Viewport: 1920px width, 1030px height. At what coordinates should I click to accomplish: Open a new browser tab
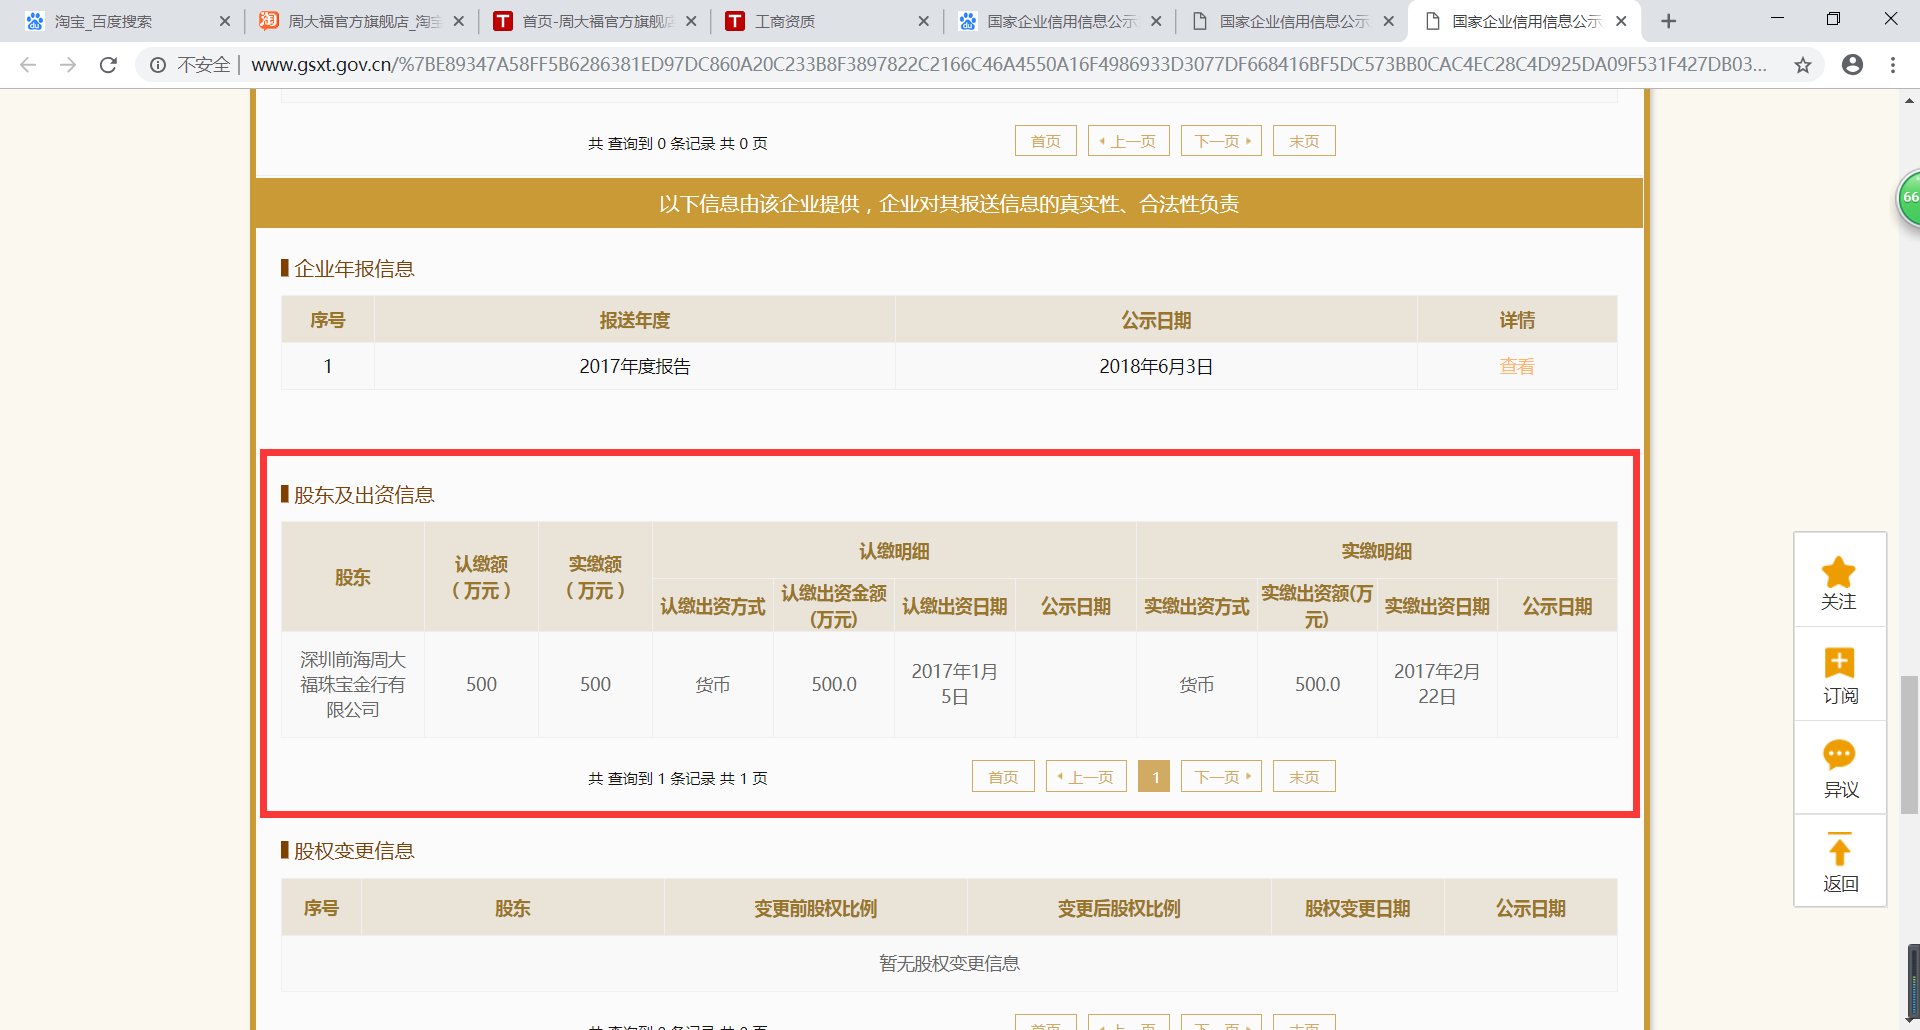click(x=1668, y=20)
